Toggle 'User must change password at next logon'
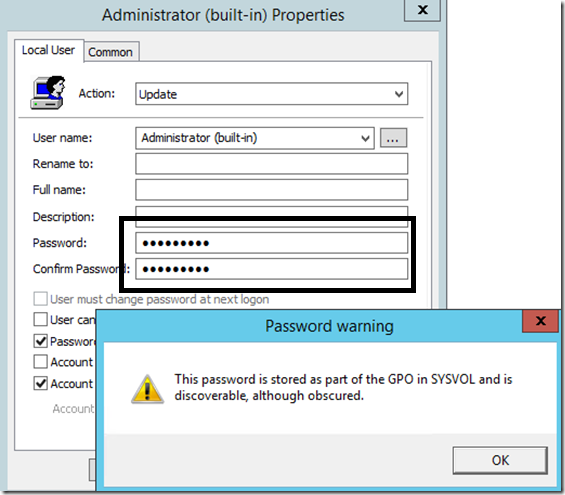Screen dimensions: 565x495 [x=40, y=299]
